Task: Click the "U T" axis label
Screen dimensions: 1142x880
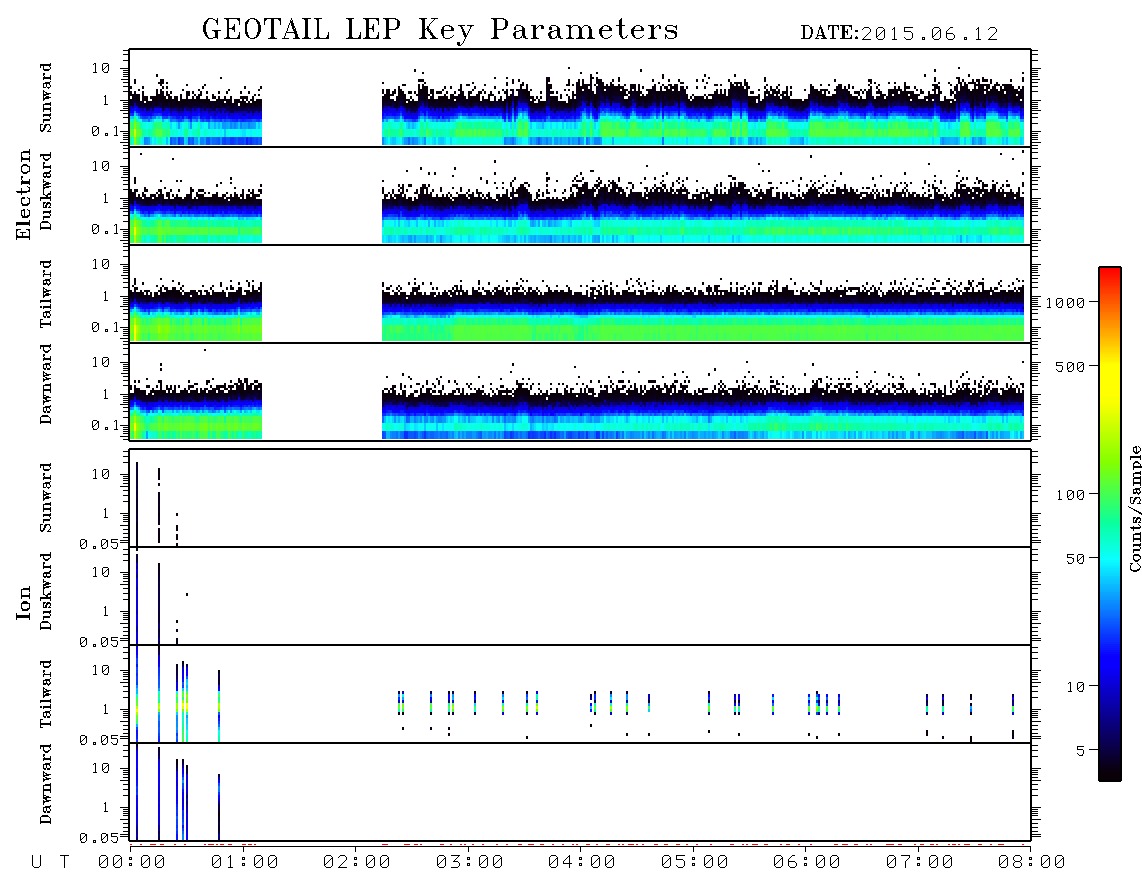Action: (x=50, y=863)
